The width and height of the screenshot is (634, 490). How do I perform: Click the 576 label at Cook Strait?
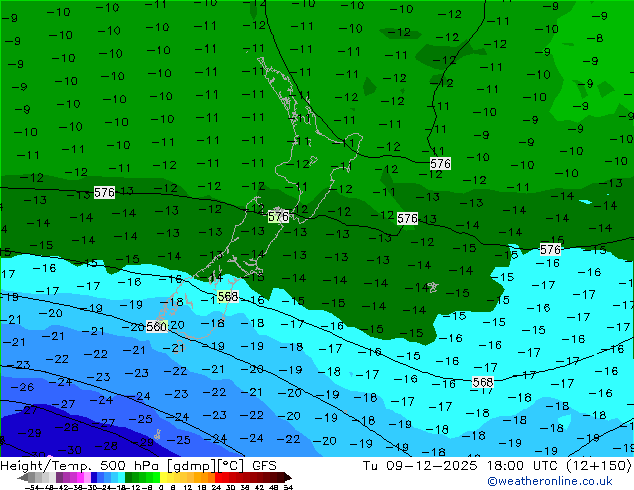click(x=279, y=217)
